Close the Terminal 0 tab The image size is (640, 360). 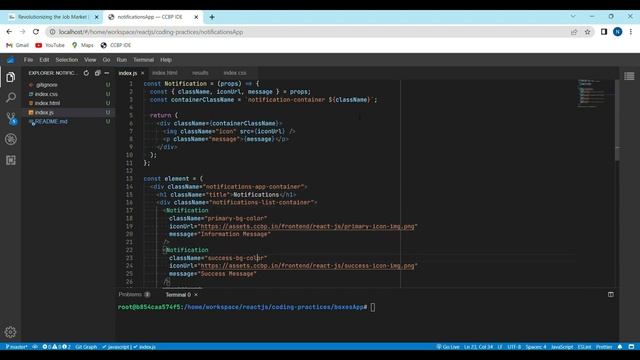pos(196,295)
